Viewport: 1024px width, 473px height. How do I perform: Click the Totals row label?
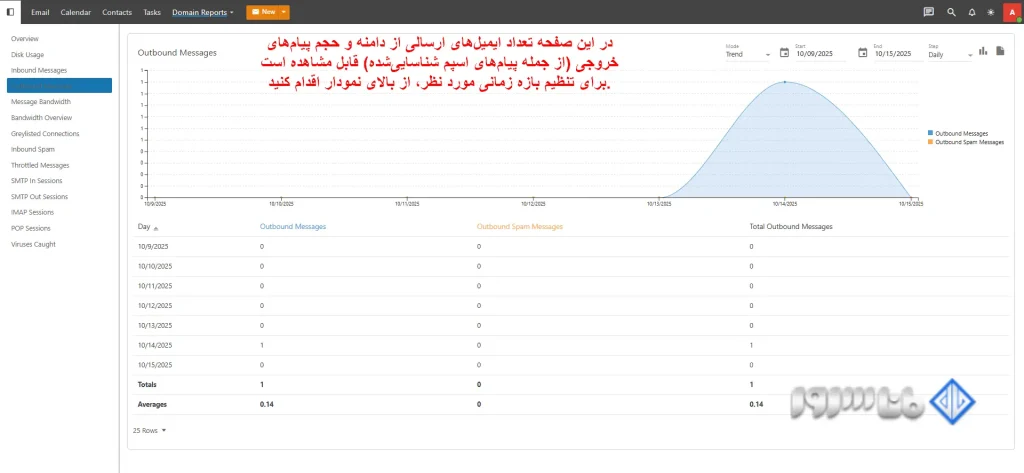147,385
